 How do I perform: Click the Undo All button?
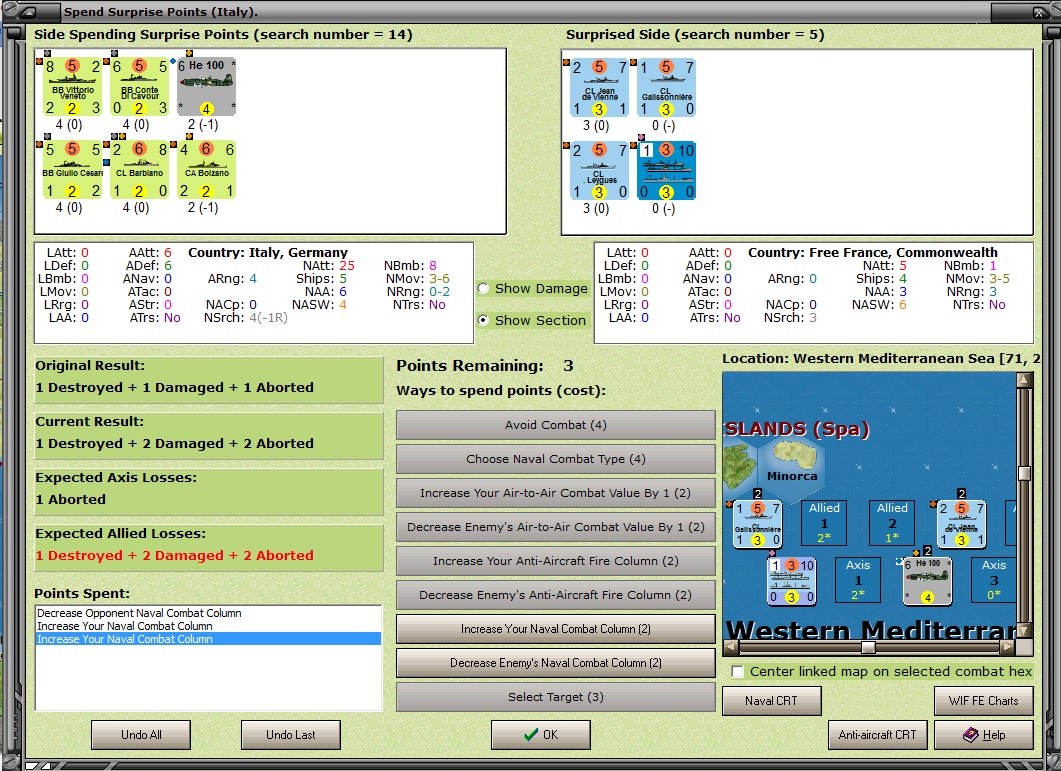[x=141, y=734]
